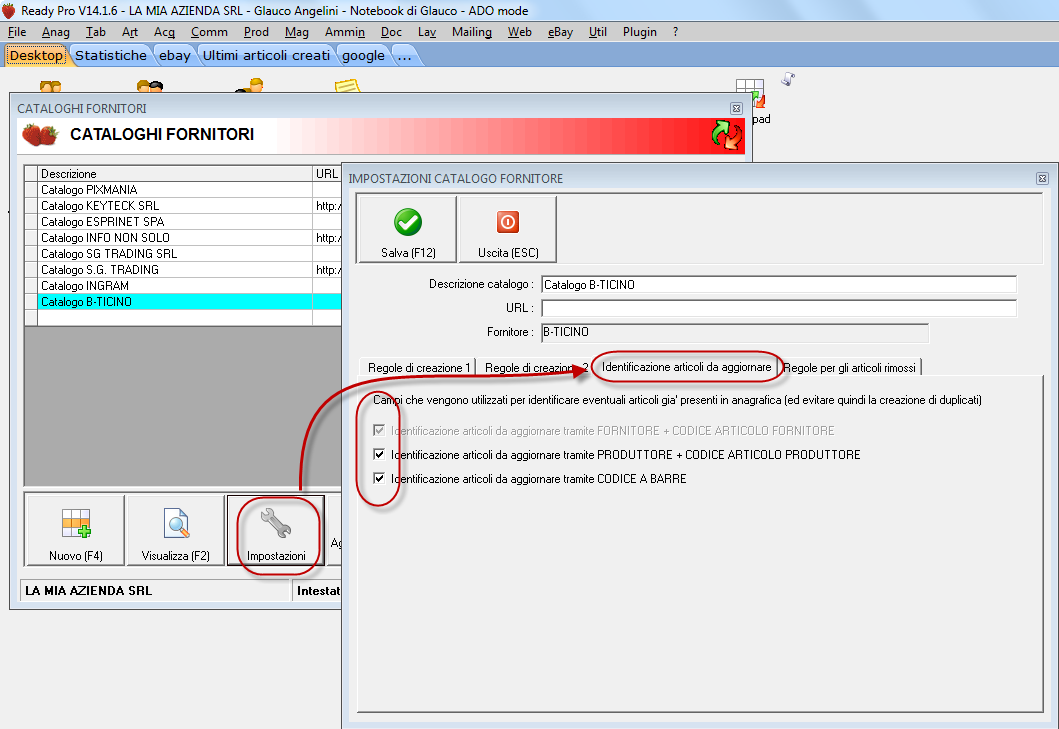1059x729 pixels.
Task: Open the Anag menu
Action: [55, 32]
